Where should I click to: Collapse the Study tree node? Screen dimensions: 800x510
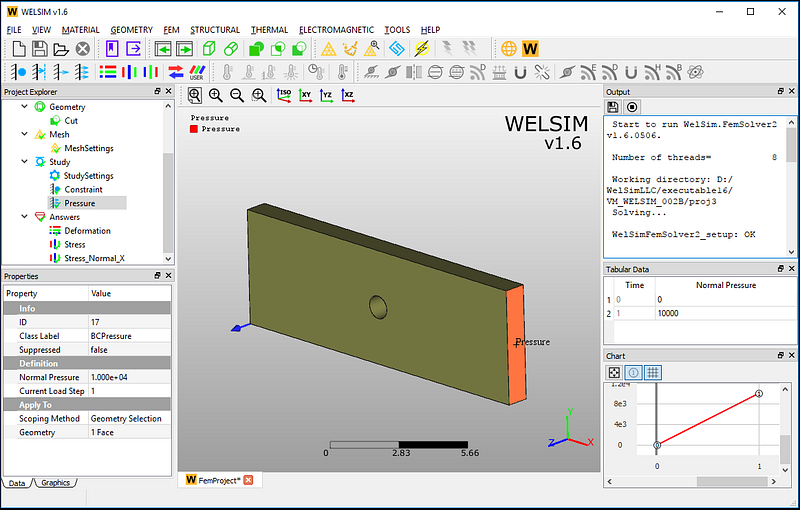25,162
